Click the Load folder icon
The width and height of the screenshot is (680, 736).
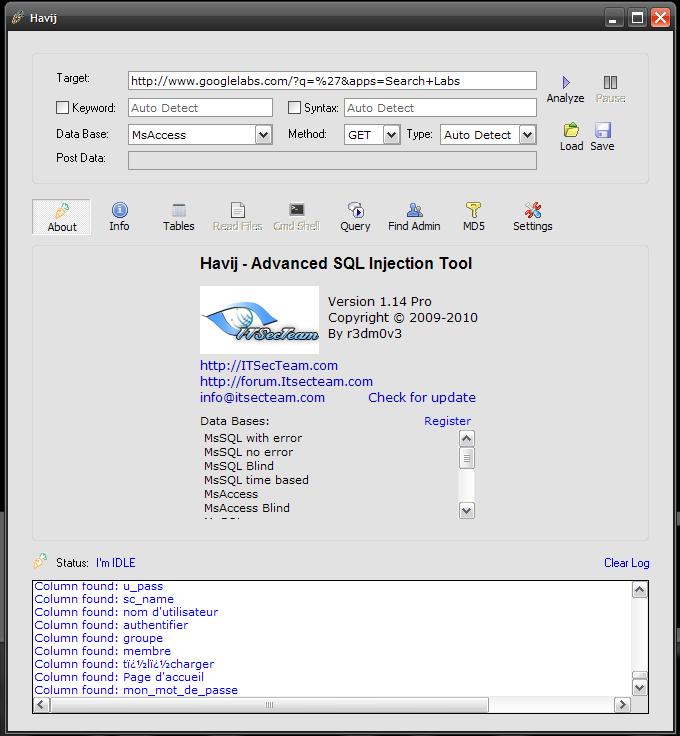pyautogui.click(x=571, y=130)
